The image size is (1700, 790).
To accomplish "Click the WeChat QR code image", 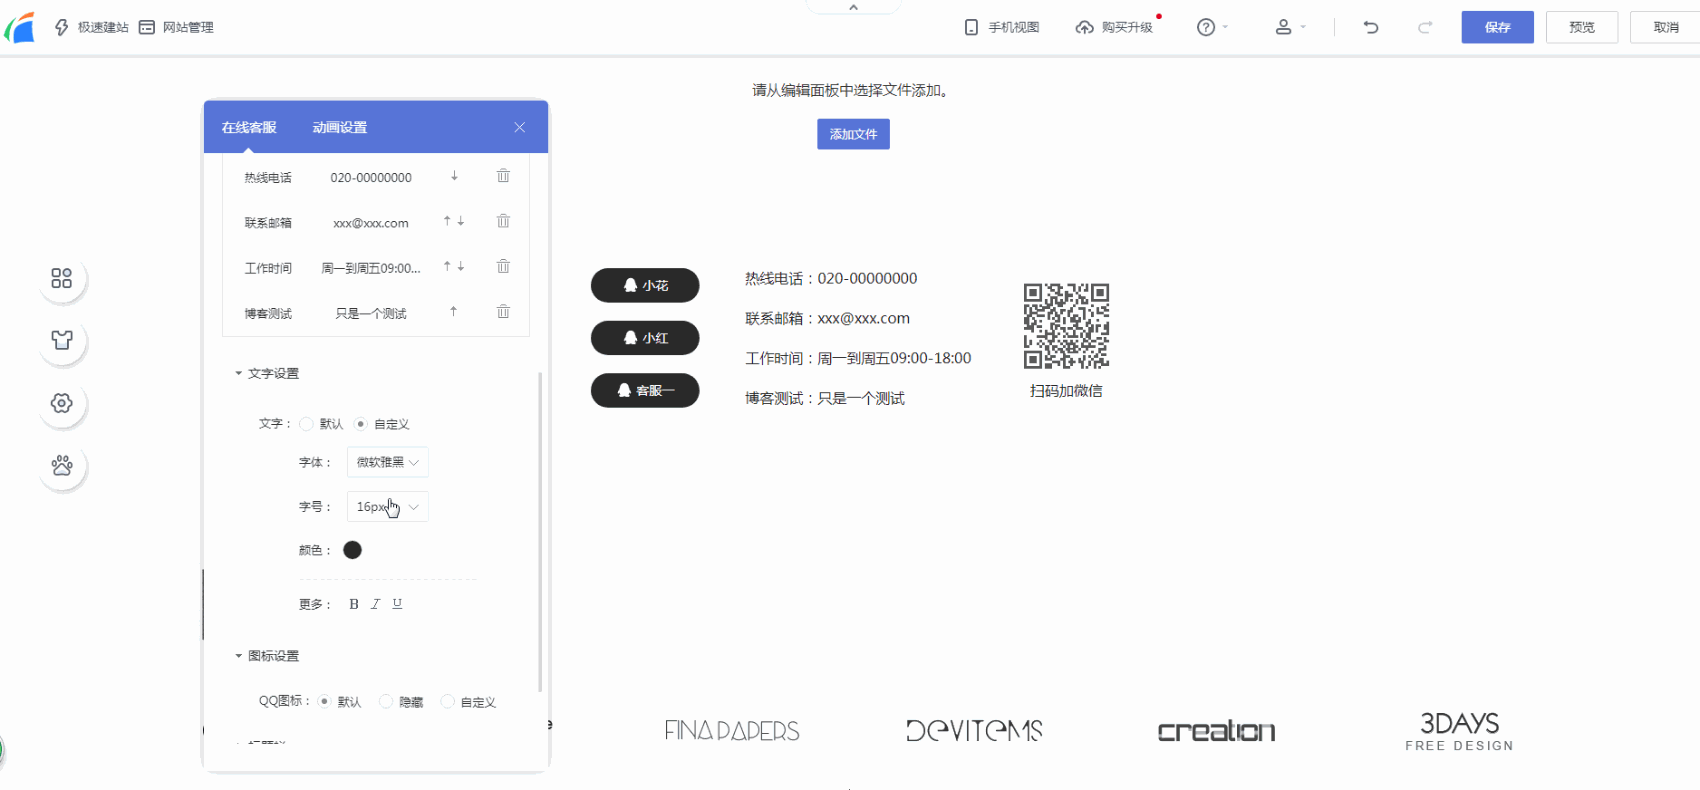I will [x=1066, y=326].
